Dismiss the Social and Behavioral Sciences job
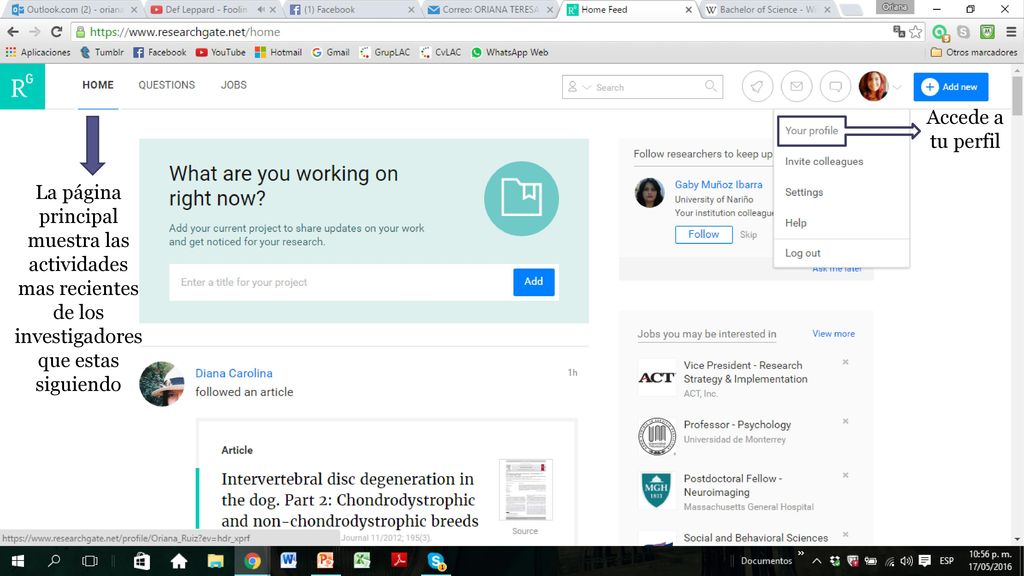1024x576 pixels. coord(845,534)
